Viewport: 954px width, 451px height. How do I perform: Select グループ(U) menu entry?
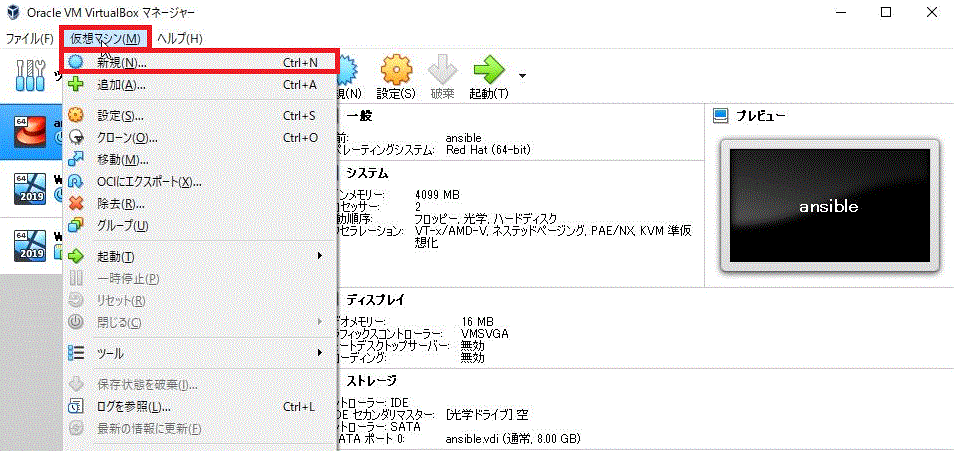coord(200,225)
